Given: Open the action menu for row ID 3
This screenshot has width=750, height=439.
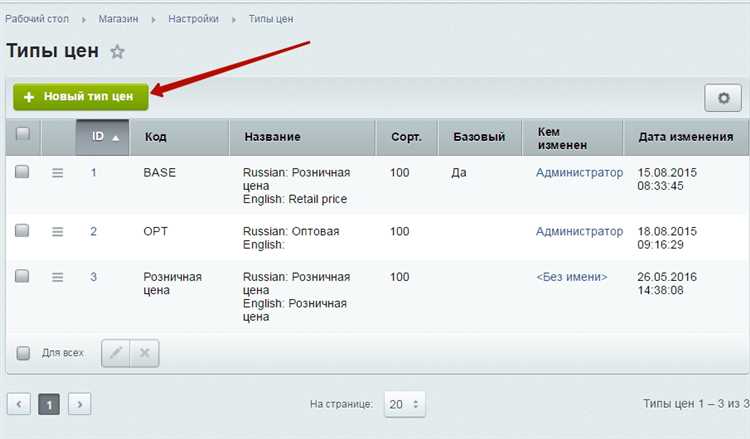Looking at the screenshot, I should coord(57,277).
